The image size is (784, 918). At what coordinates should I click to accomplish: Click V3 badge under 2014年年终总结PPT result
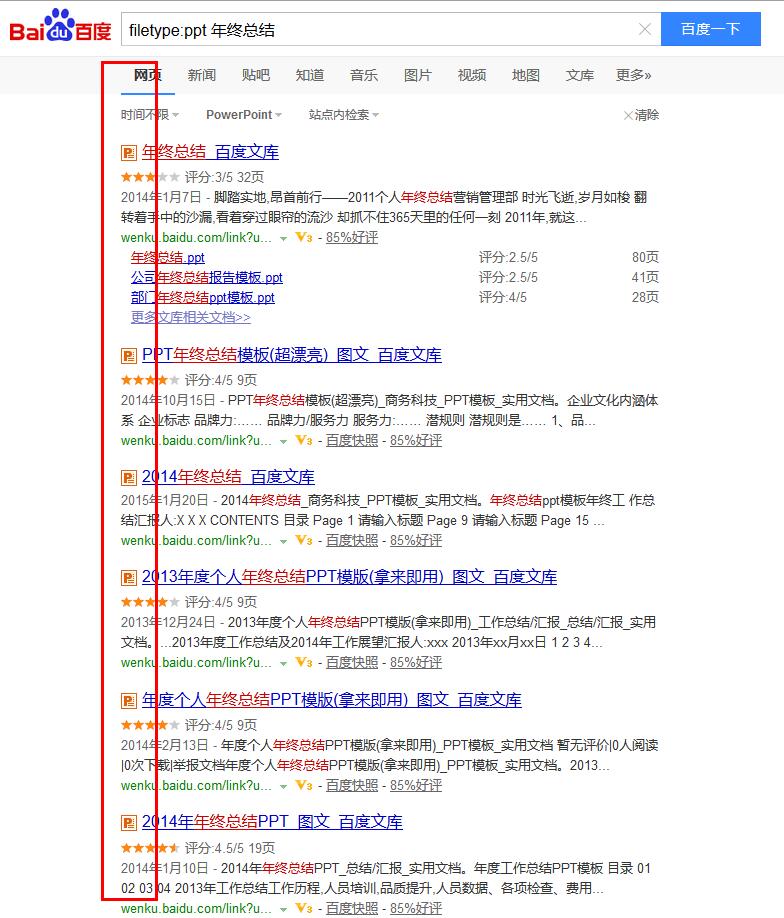pyautogui.click(x=304, y=908)
